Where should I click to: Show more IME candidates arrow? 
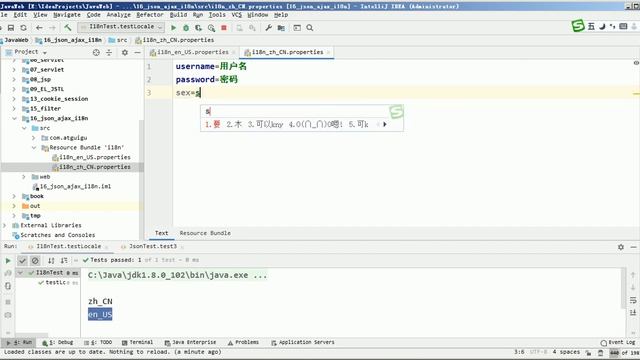[384, 124]
